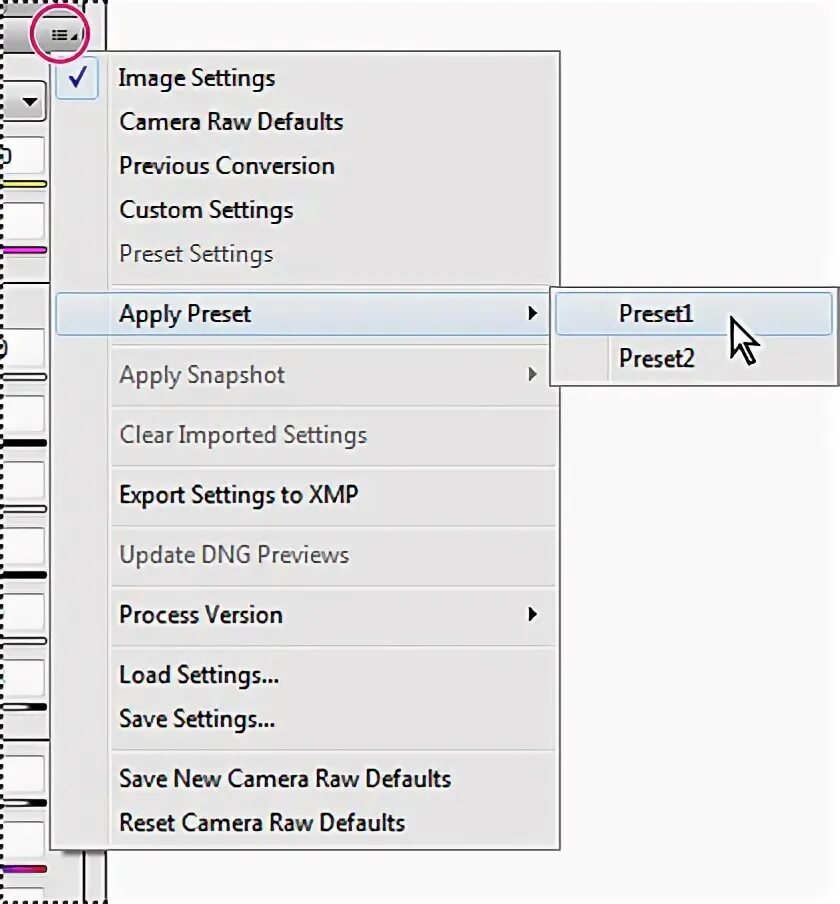The image size is (840, 904).
Task: Apply Preset1 from the submenu
Action: click(x=656, y=314)
